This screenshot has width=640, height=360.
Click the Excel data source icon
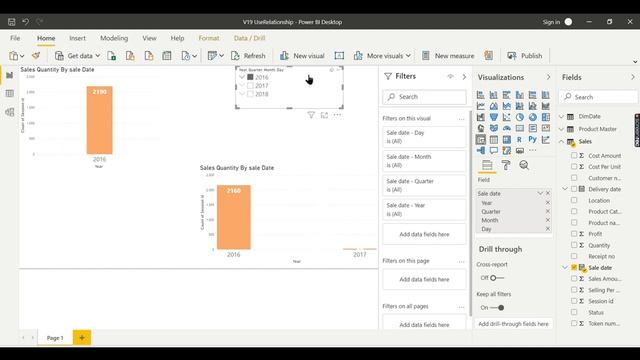[x=111, y=56]
